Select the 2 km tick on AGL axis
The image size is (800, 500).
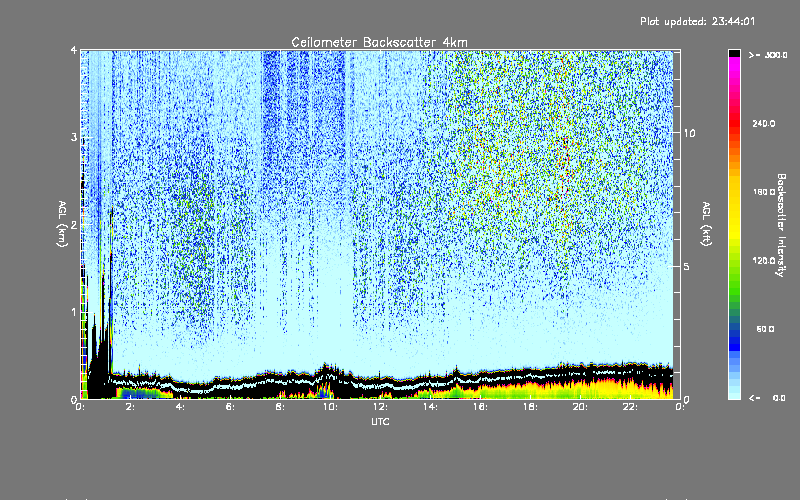click(74, 224)
